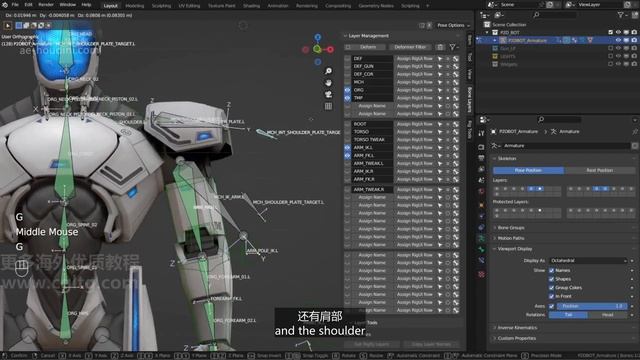This screenshot has height=360, width=640.
Task: Open the Display As Octahedral dropdown
Action: (588, 260)
